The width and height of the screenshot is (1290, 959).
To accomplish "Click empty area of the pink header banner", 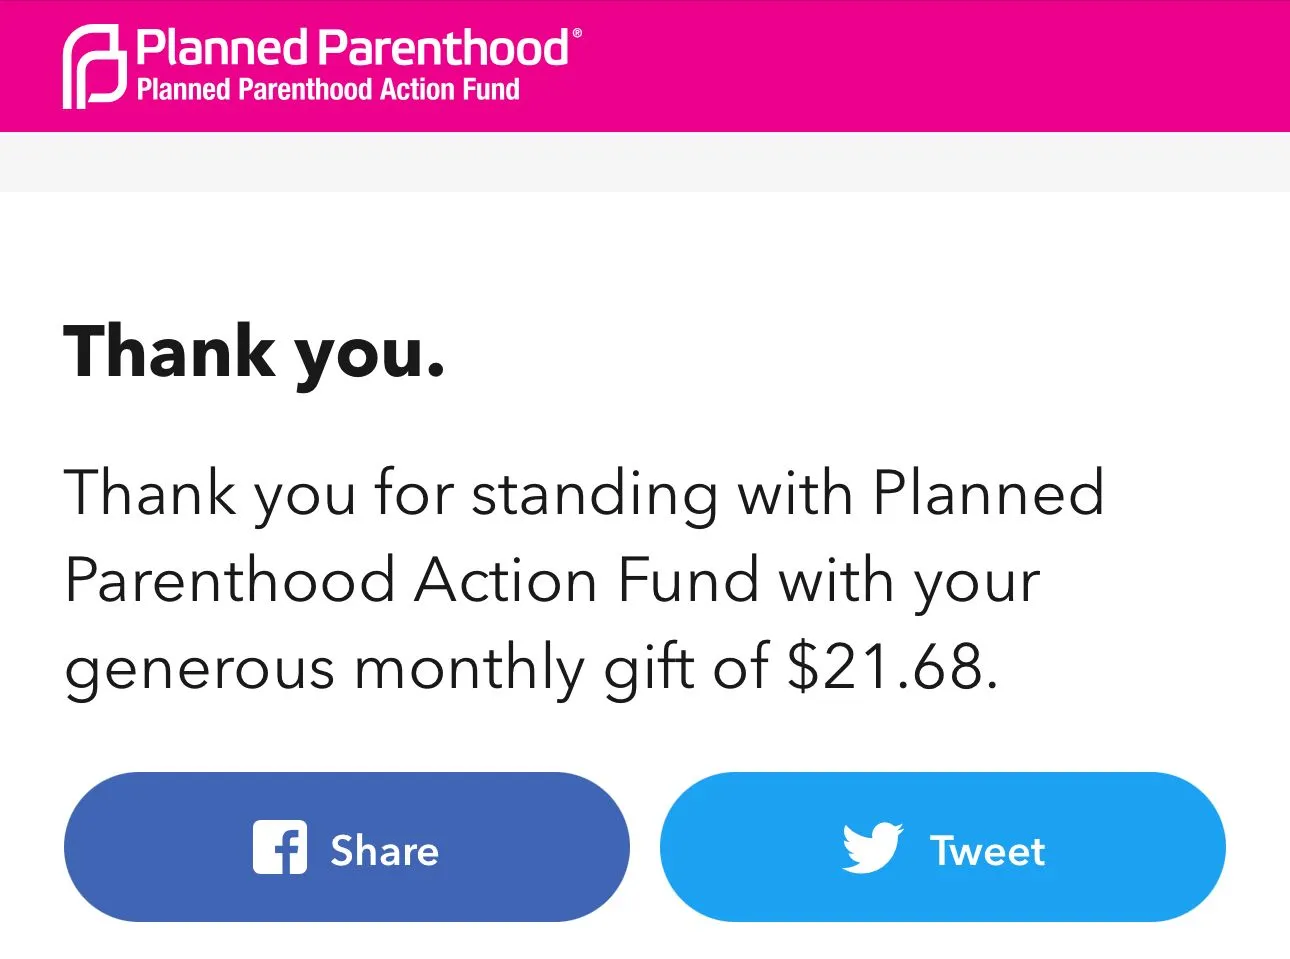I will click(x=930, y=65).
